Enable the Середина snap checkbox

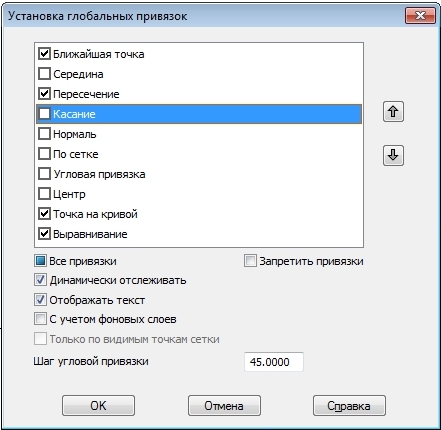click(x=44, y=74)
